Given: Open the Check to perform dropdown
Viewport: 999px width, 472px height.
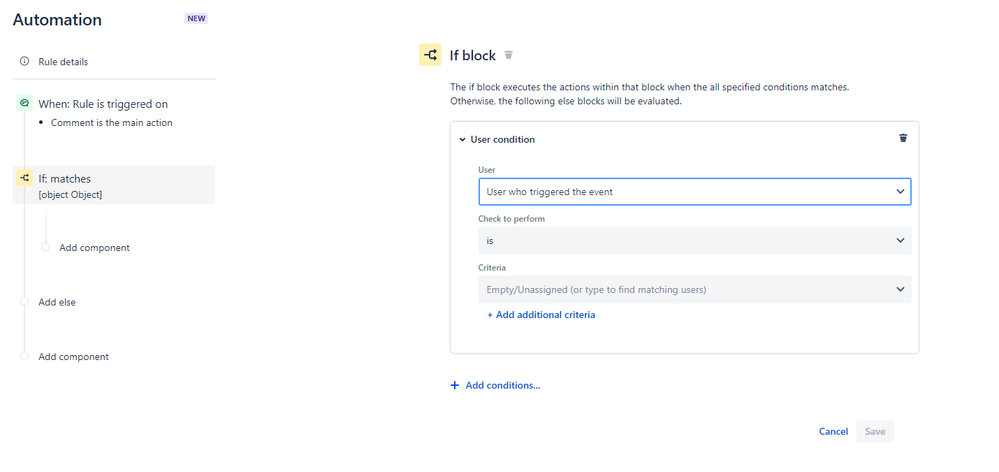Looking at the screenshot, I should [694, 241].
